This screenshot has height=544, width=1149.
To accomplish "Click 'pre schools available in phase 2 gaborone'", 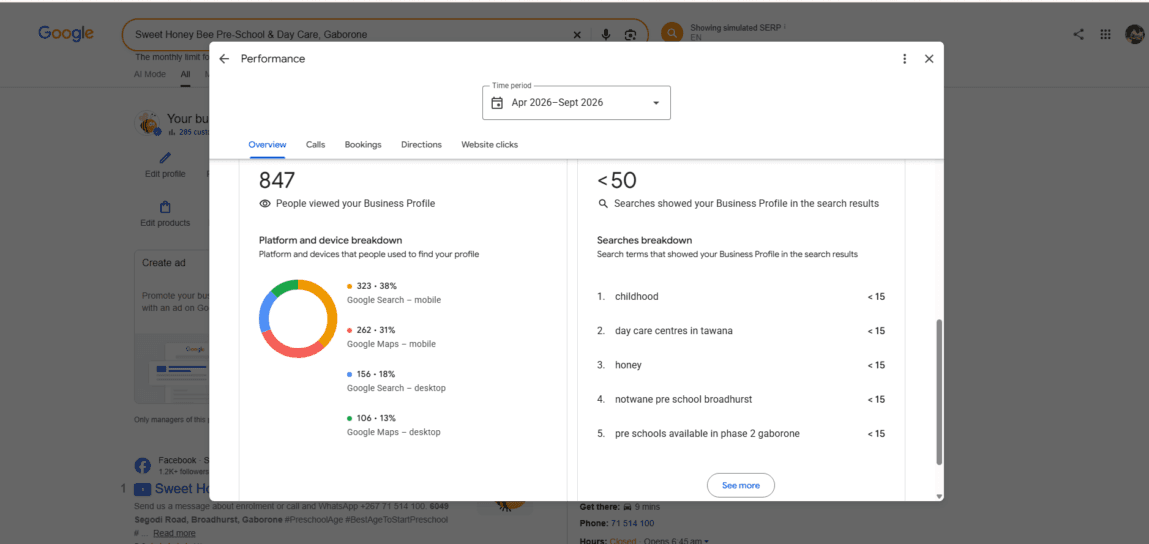I will coord(707,433).
